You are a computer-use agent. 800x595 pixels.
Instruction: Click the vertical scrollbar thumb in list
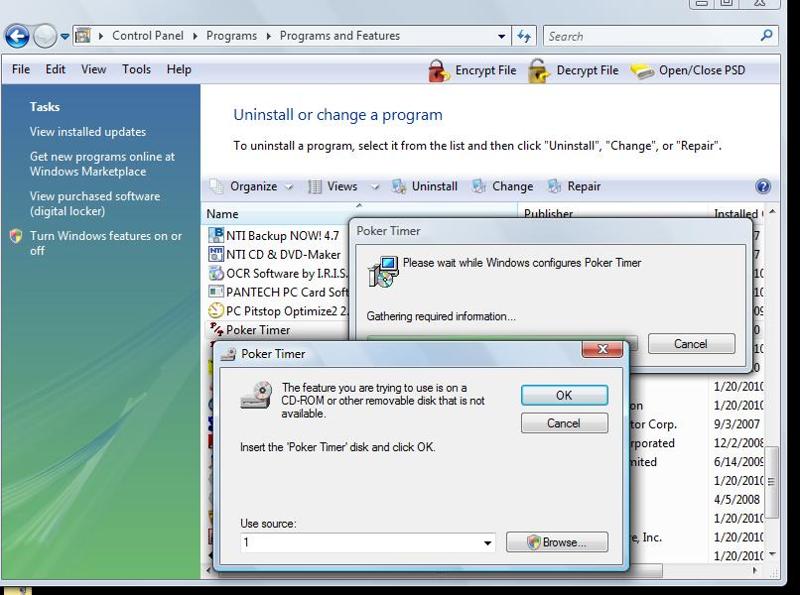point(771,481)
